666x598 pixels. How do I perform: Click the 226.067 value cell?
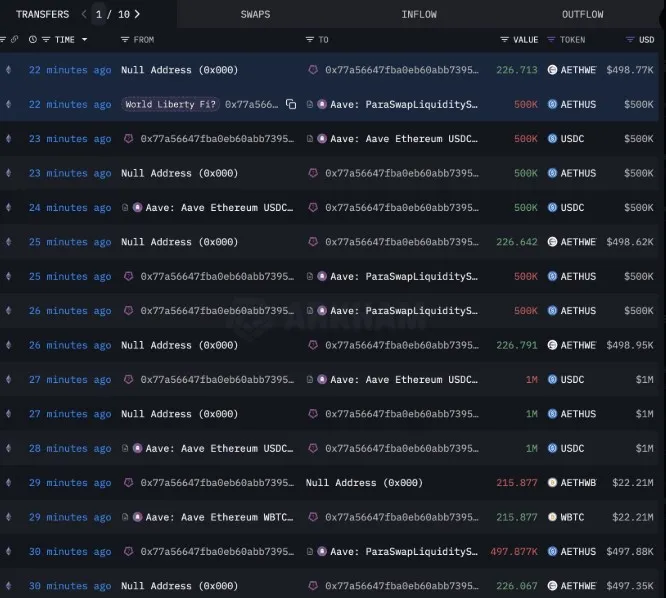517,586
